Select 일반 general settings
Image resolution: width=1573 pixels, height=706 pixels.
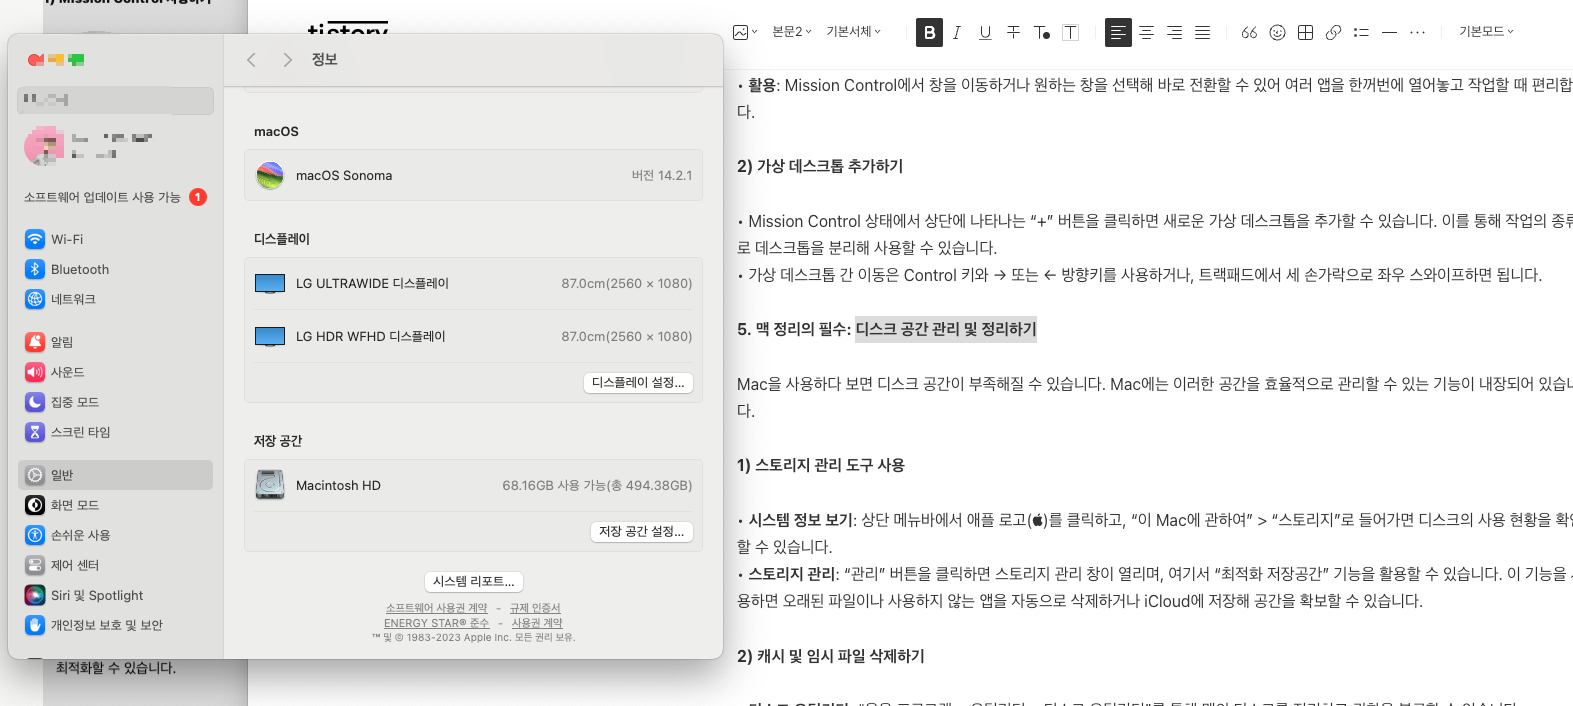click(115, 475)
